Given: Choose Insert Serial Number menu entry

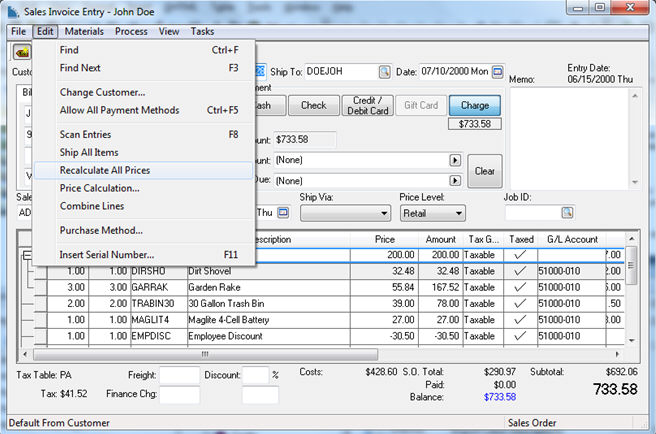Looking at the screenshot, I should (x=106, y=254).
